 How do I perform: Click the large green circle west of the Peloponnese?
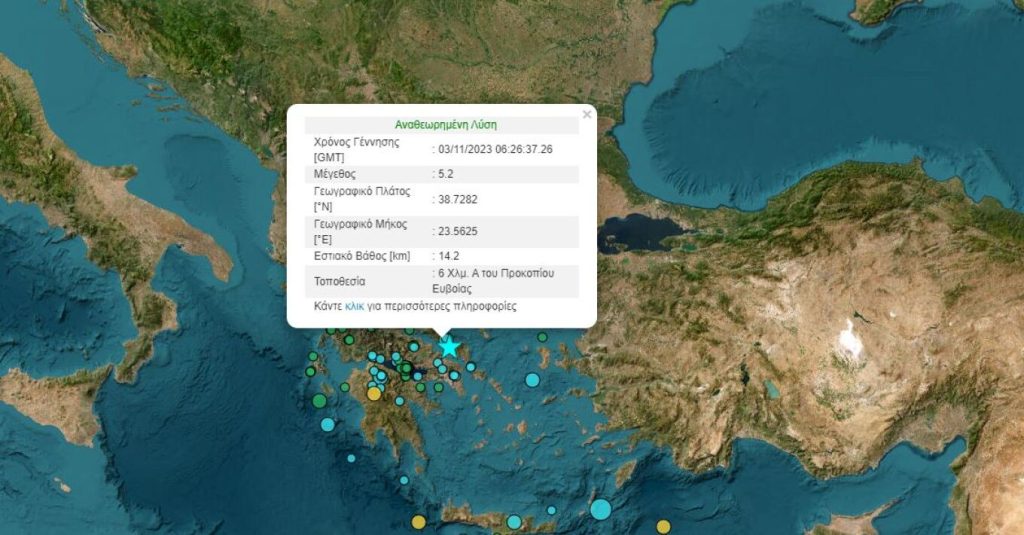[319, 401]
